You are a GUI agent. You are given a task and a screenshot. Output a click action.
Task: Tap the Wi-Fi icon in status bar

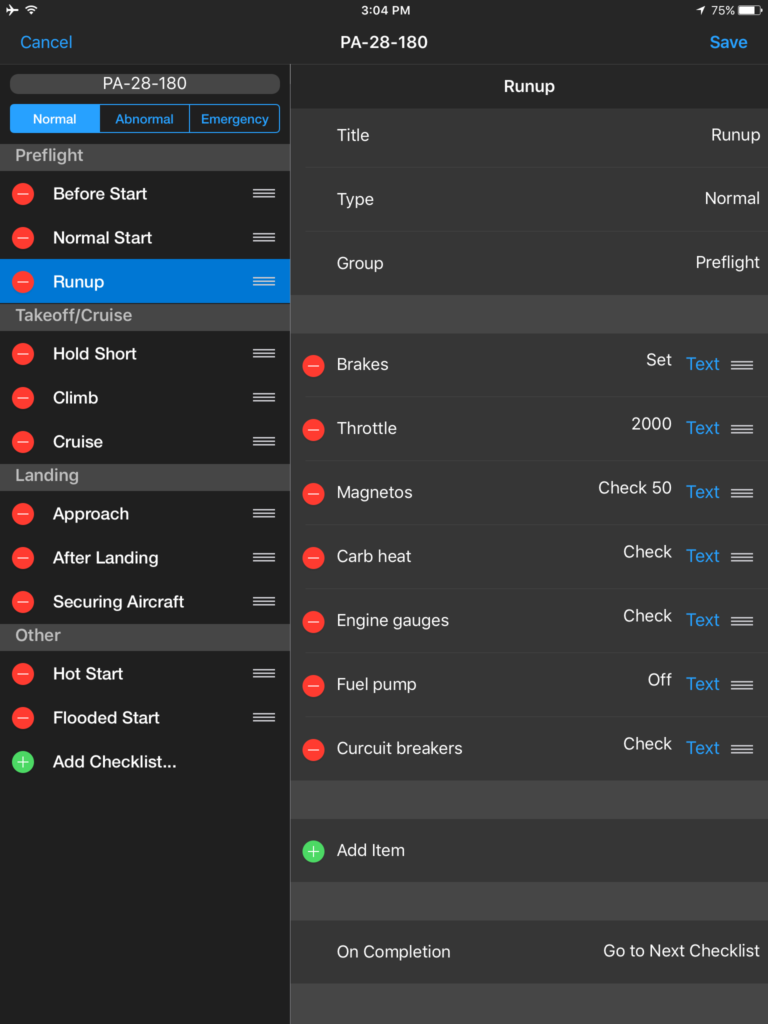click(31, 10)
